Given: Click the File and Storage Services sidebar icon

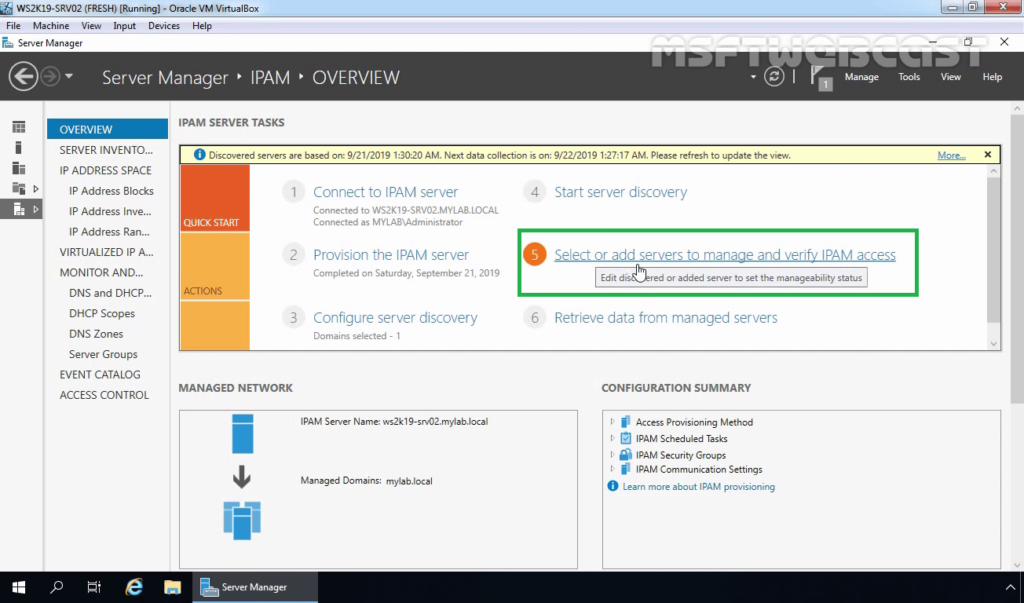Looking at the screenshot, I should click(19, 189).
